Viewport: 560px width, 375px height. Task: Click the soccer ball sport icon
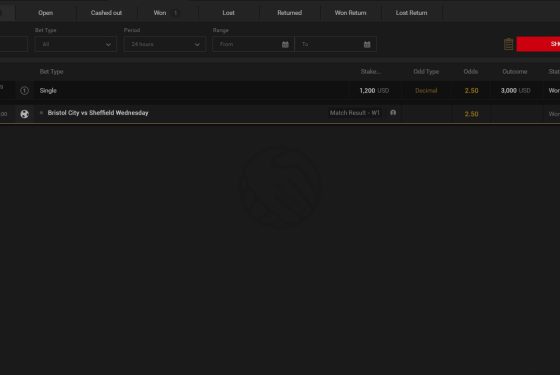pyautogui.click(x=24, y=114)
